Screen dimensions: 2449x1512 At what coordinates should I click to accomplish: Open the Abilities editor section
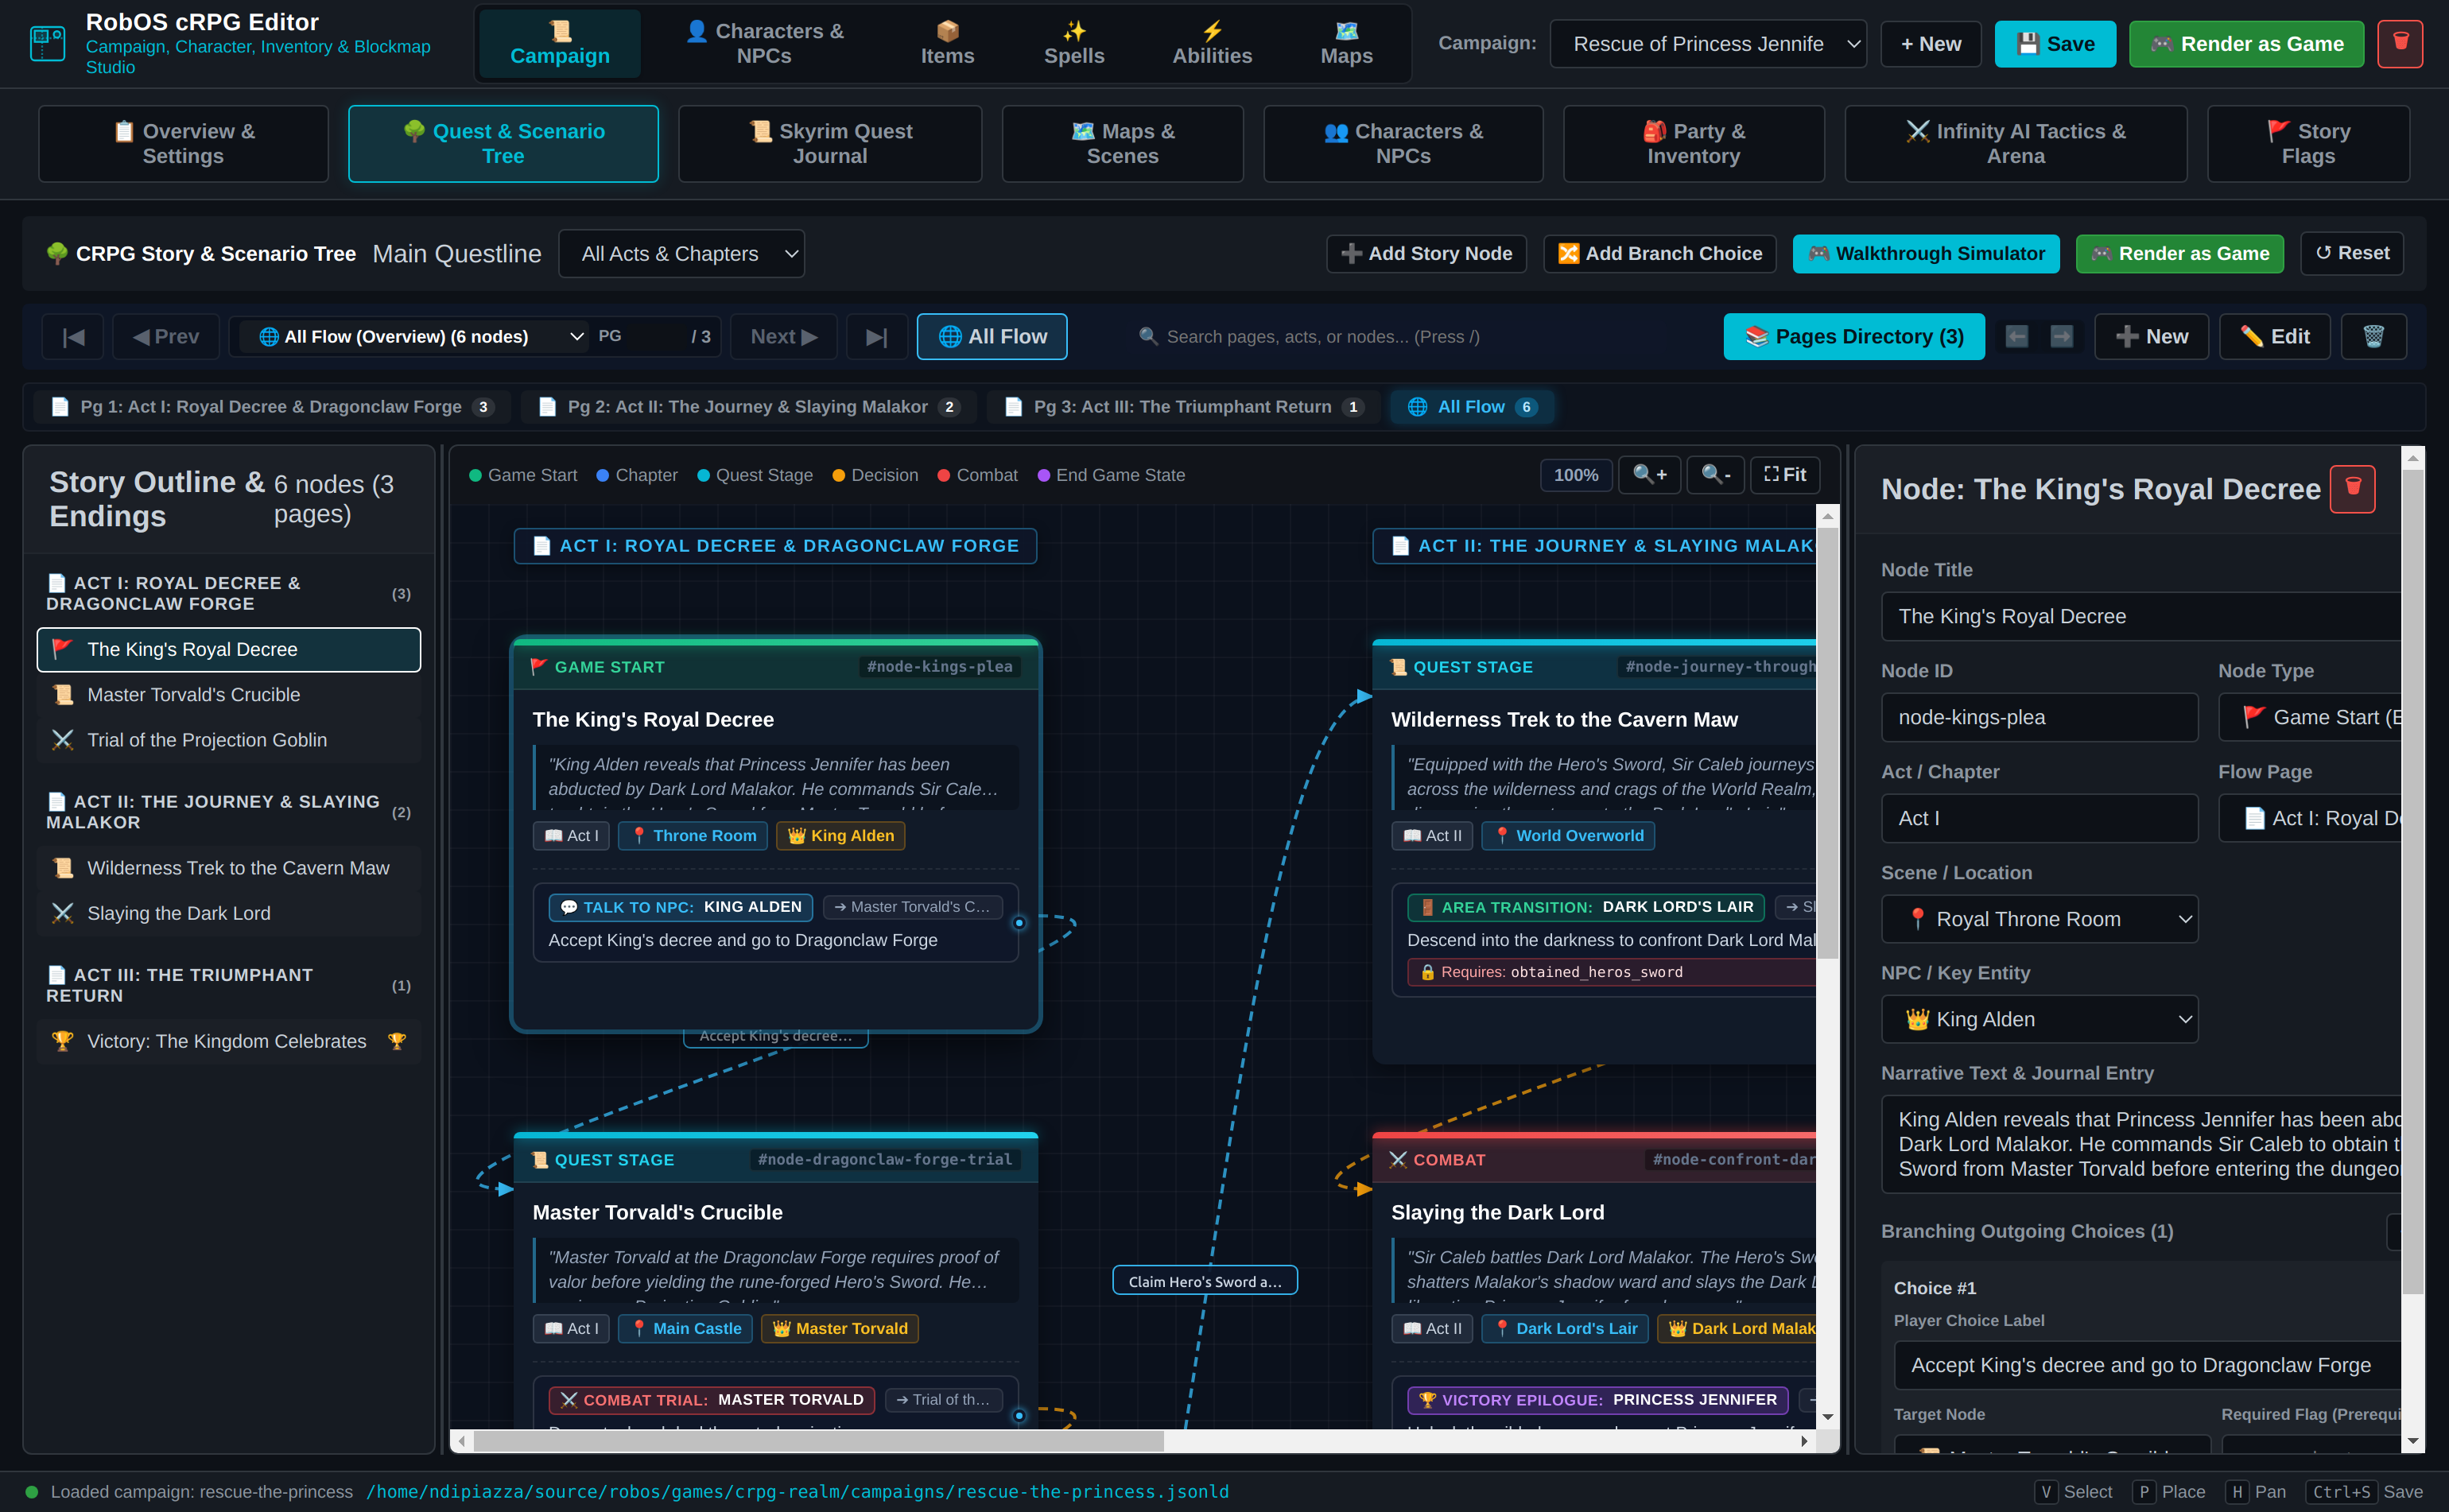tap(1212, 44)
